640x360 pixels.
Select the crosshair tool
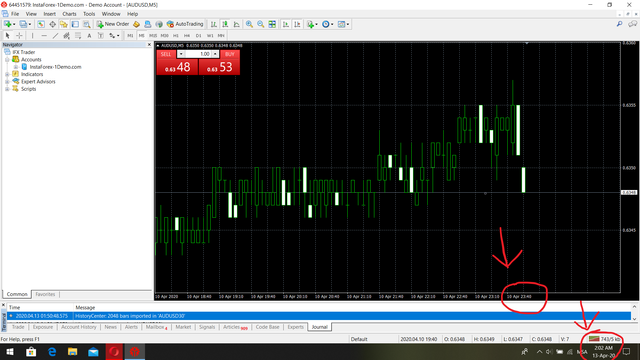coord(19,36)
